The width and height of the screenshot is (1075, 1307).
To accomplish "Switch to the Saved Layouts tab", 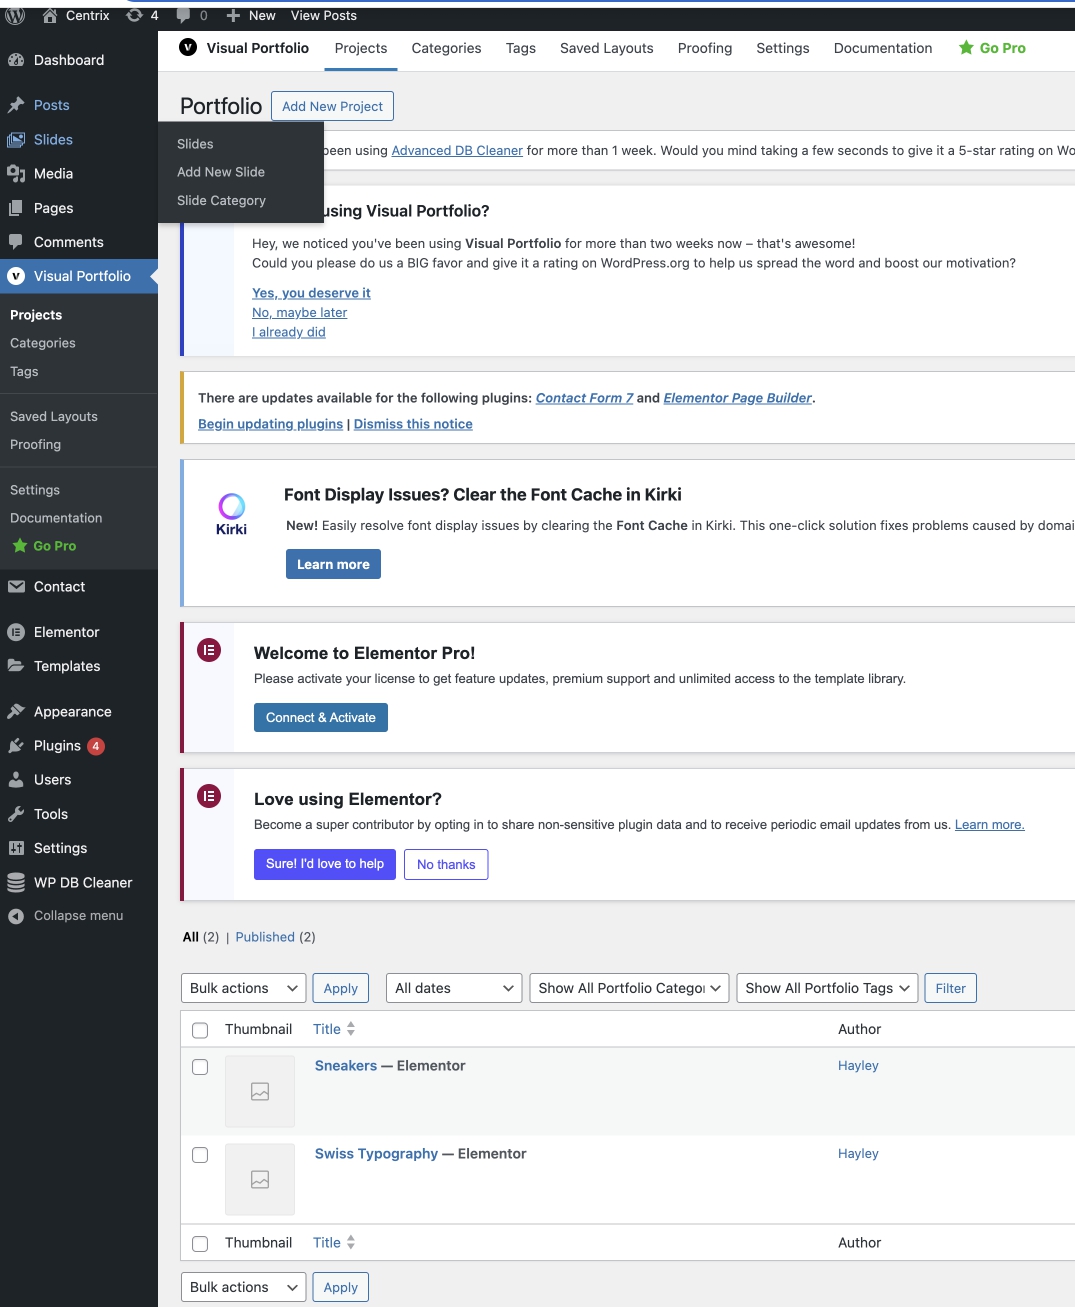I will [x=606, y=48].
